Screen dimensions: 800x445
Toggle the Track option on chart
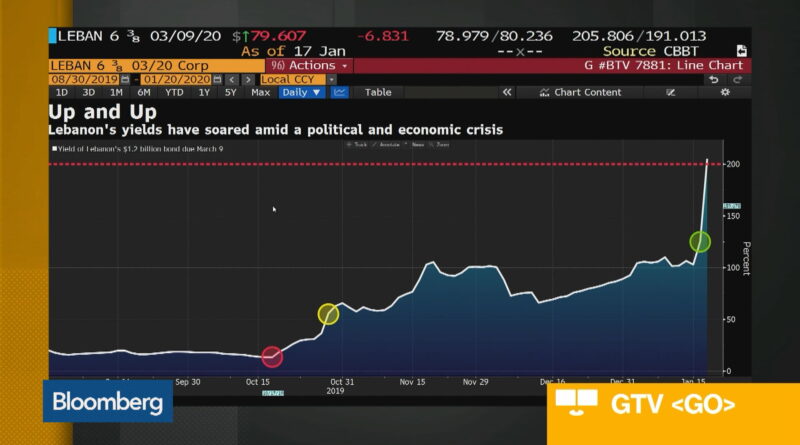[356, 144]
